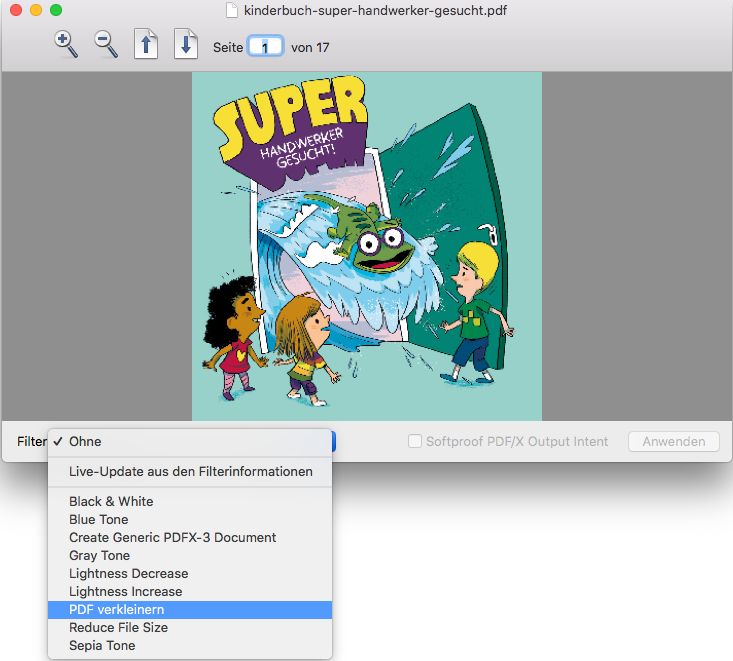This screenshot has height=661, width=733.
Task: Click the page number field
Action: pyautogui.click(x=265, y=46)
